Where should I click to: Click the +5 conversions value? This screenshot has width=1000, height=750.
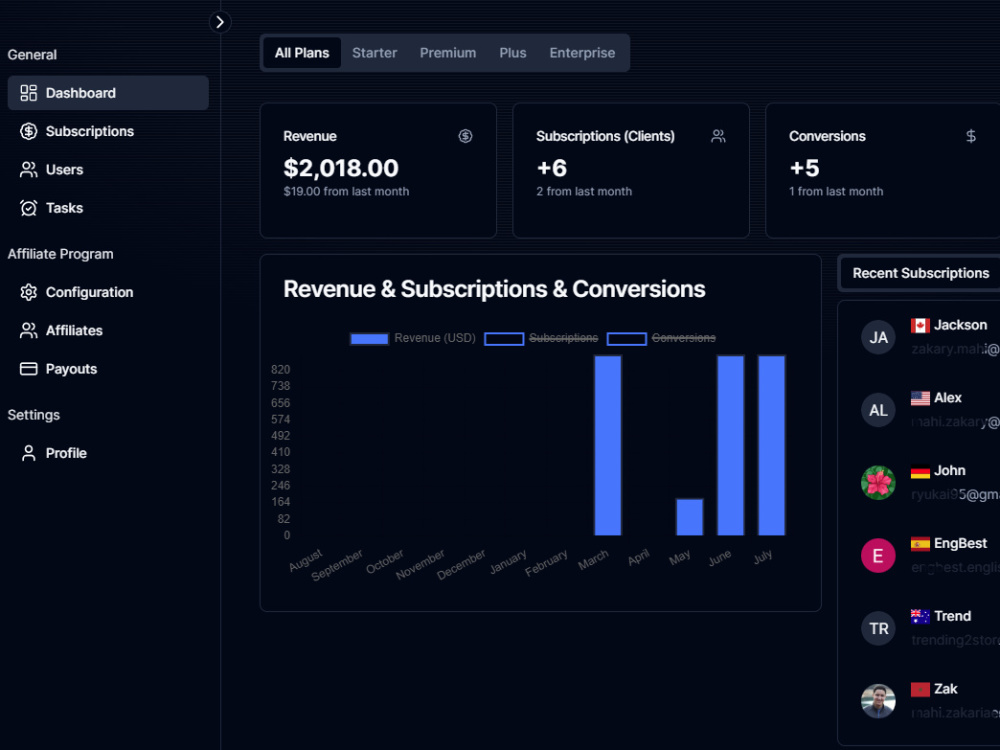click(804, 168)
